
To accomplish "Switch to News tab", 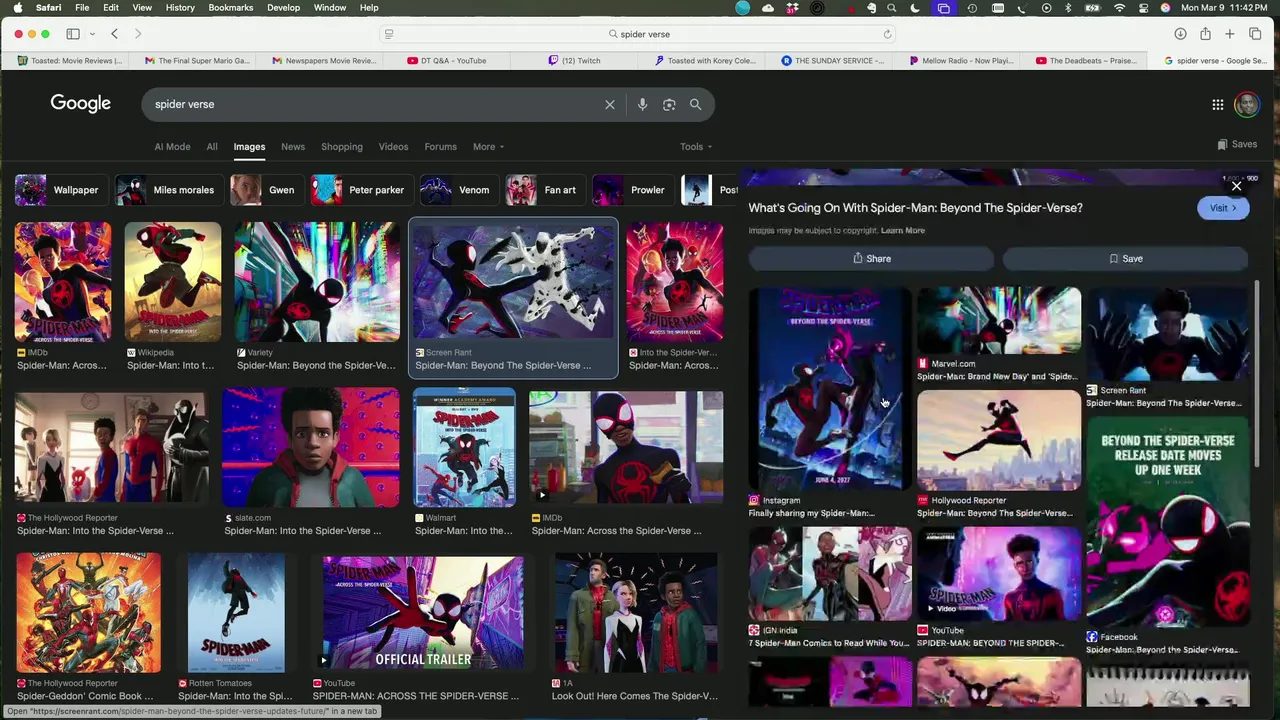I will coord(293,147).
